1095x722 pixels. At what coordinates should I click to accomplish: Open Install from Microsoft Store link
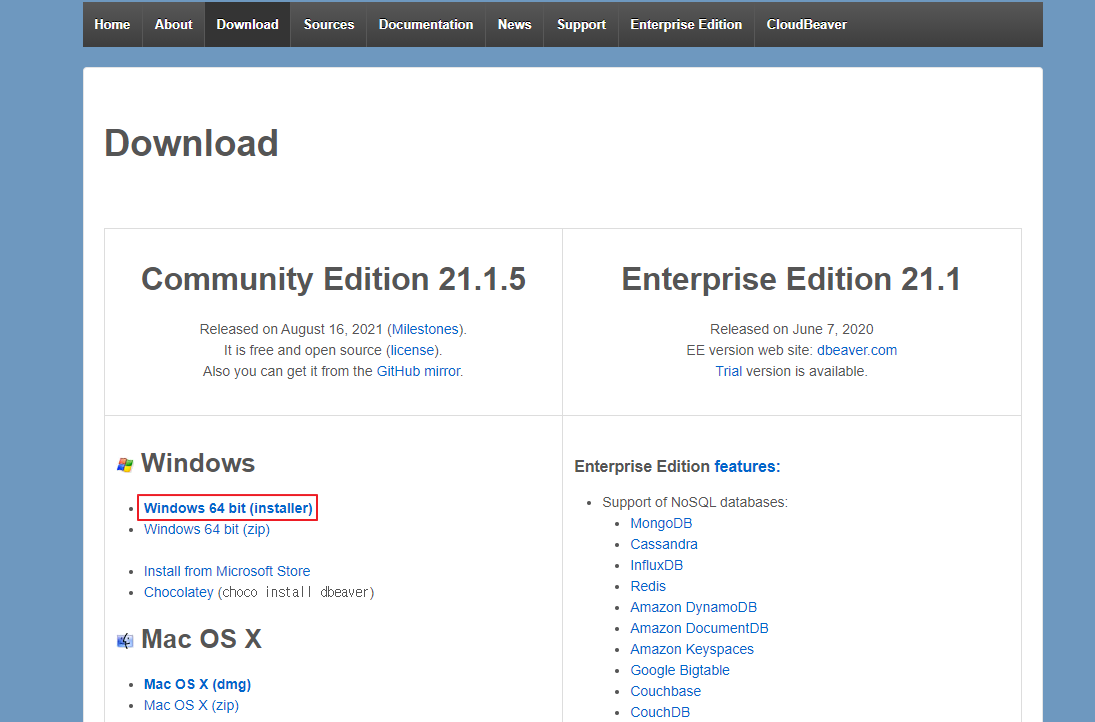tap(227, 571)
